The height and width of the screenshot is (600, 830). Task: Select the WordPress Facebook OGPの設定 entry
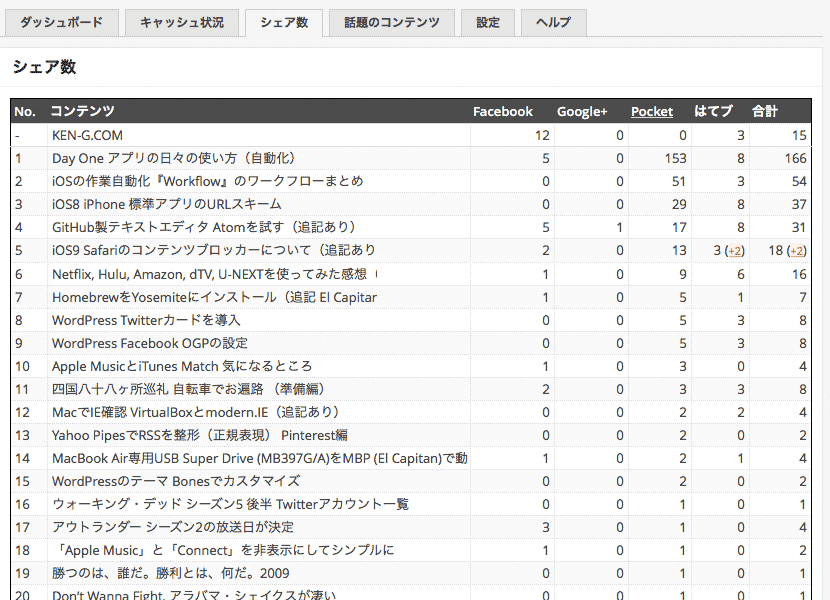tap(150, 343)
